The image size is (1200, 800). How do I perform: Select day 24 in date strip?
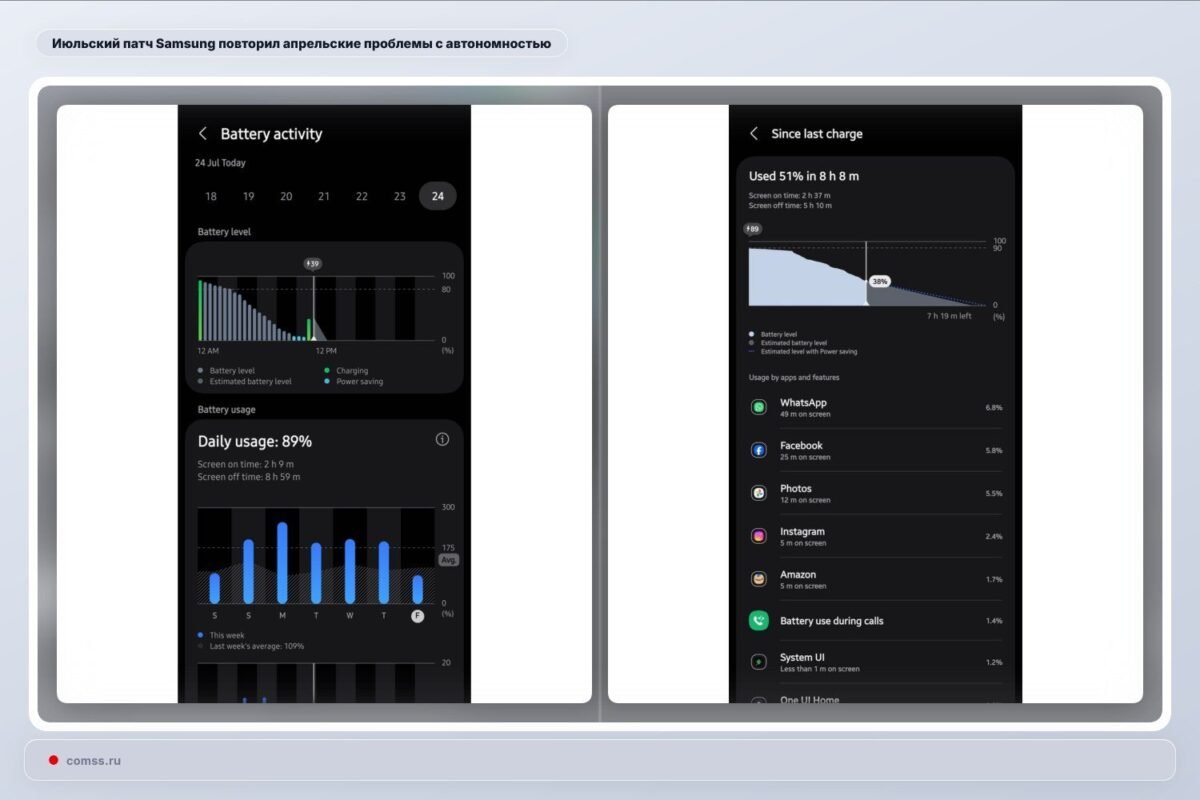[x=438, y=197]
